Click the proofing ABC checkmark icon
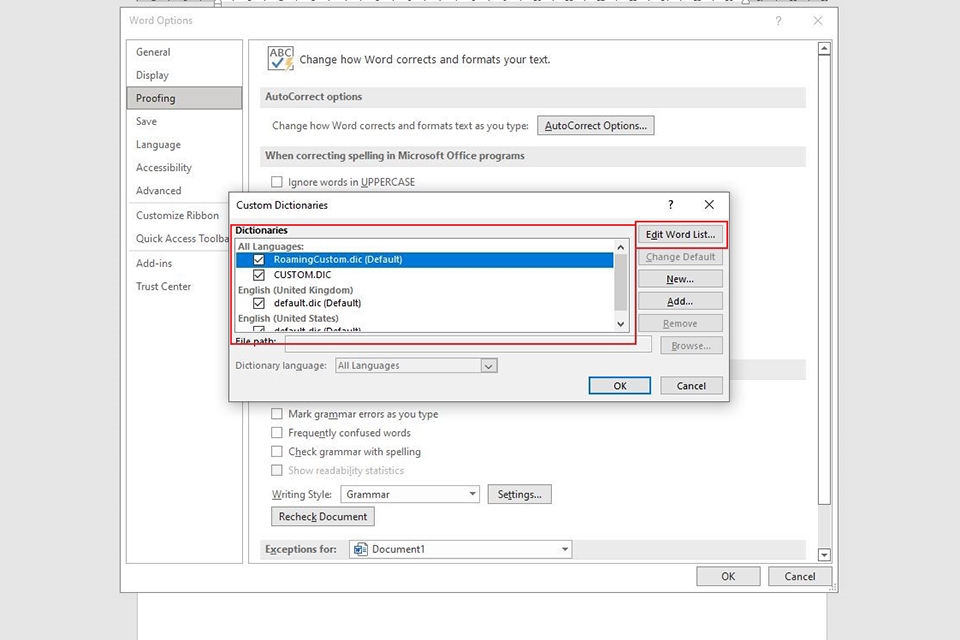 pos(281,59)
